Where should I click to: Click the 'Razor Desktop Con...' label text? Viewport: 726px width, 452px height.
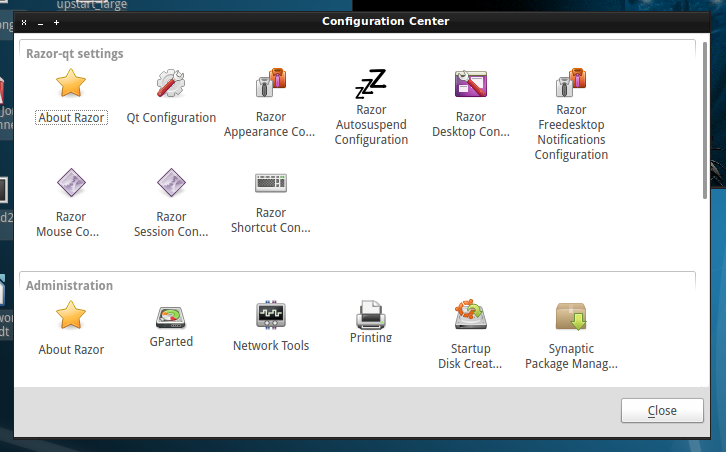pos(471,124)
